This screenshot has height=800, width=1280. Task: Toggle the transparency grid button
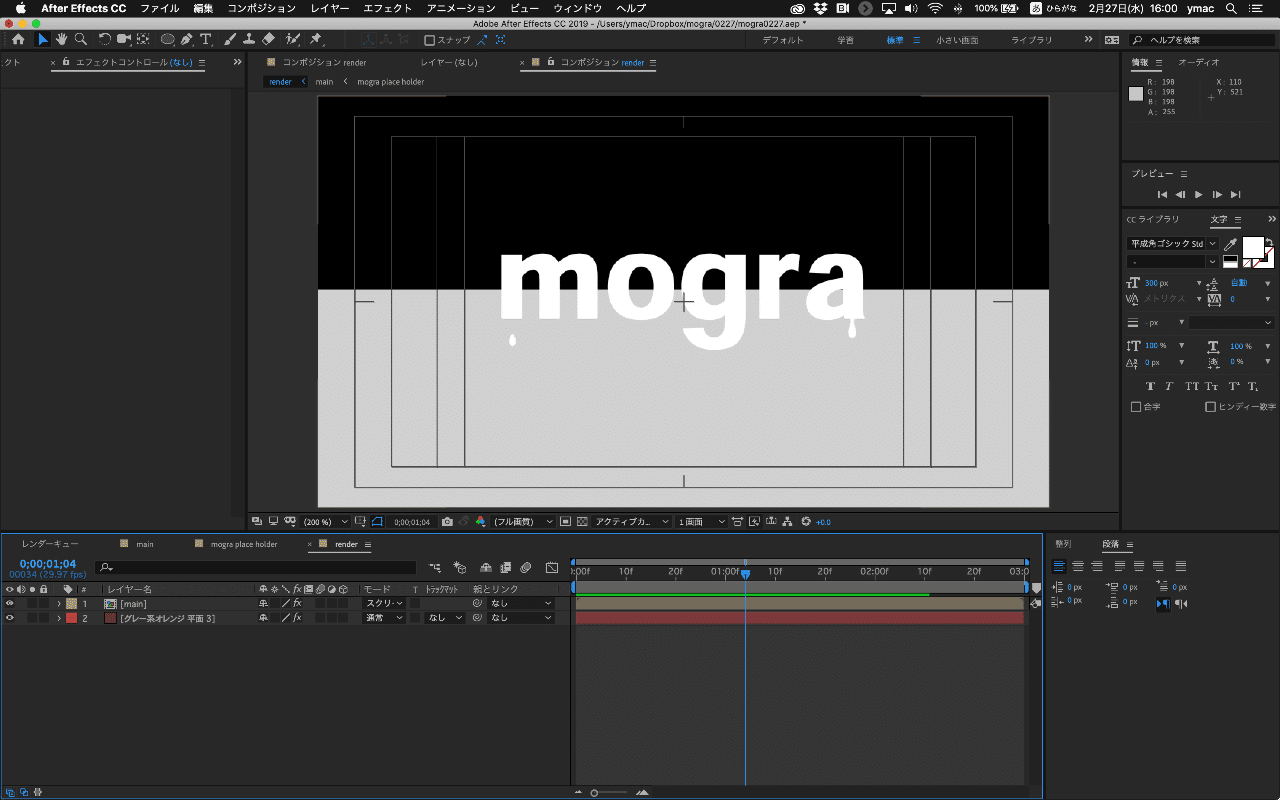(581, 522)
